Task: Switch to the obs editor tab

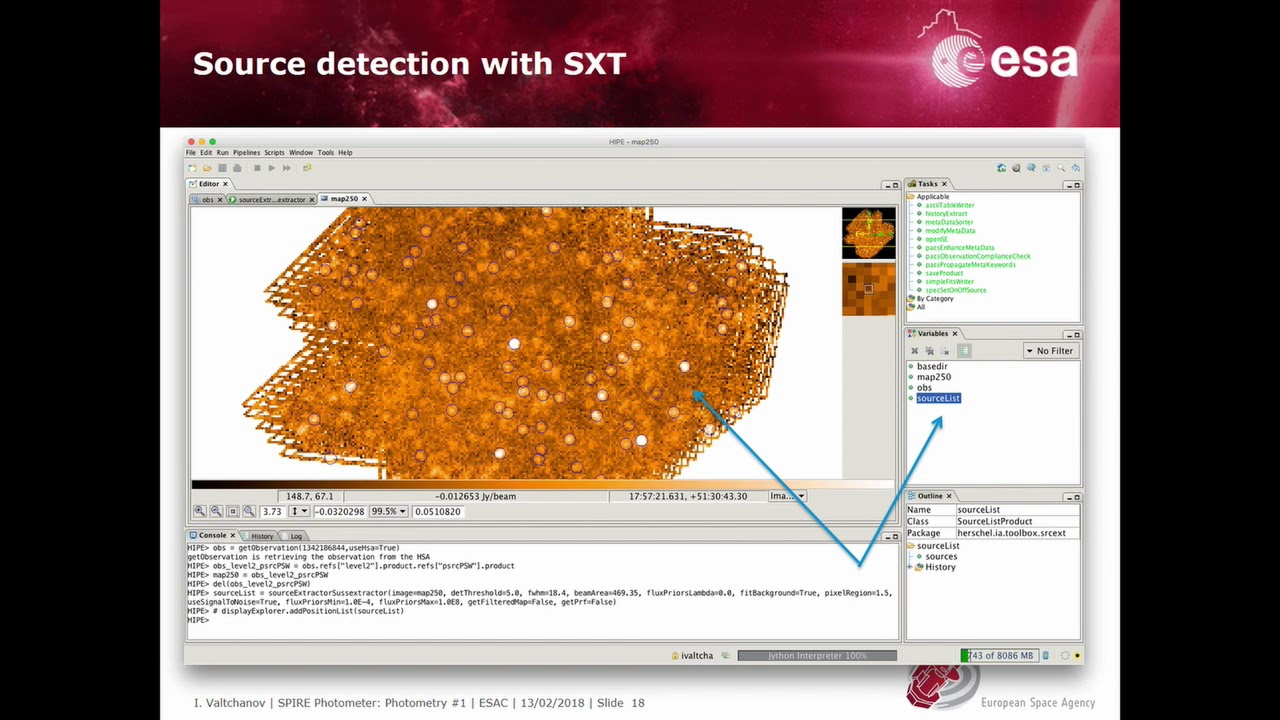Action: (x=207, y=199)
